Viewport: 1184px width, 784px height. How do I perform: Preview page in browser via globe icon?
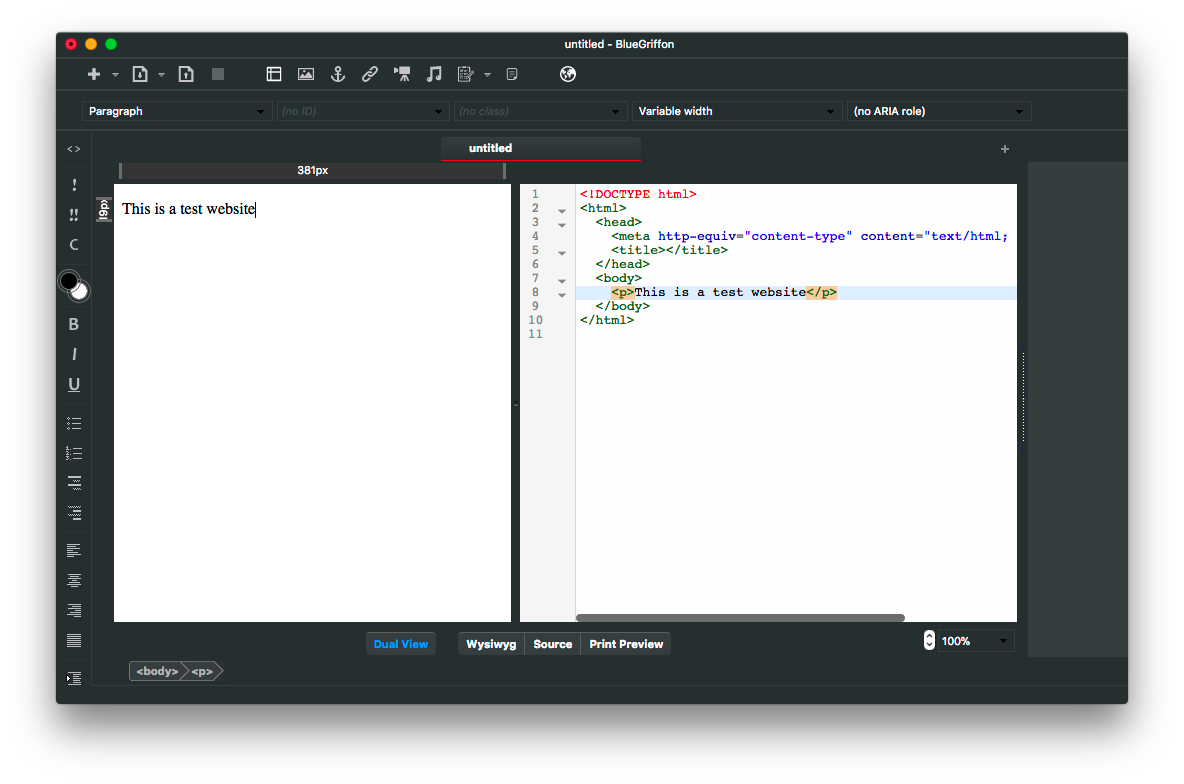coord(568,74)
